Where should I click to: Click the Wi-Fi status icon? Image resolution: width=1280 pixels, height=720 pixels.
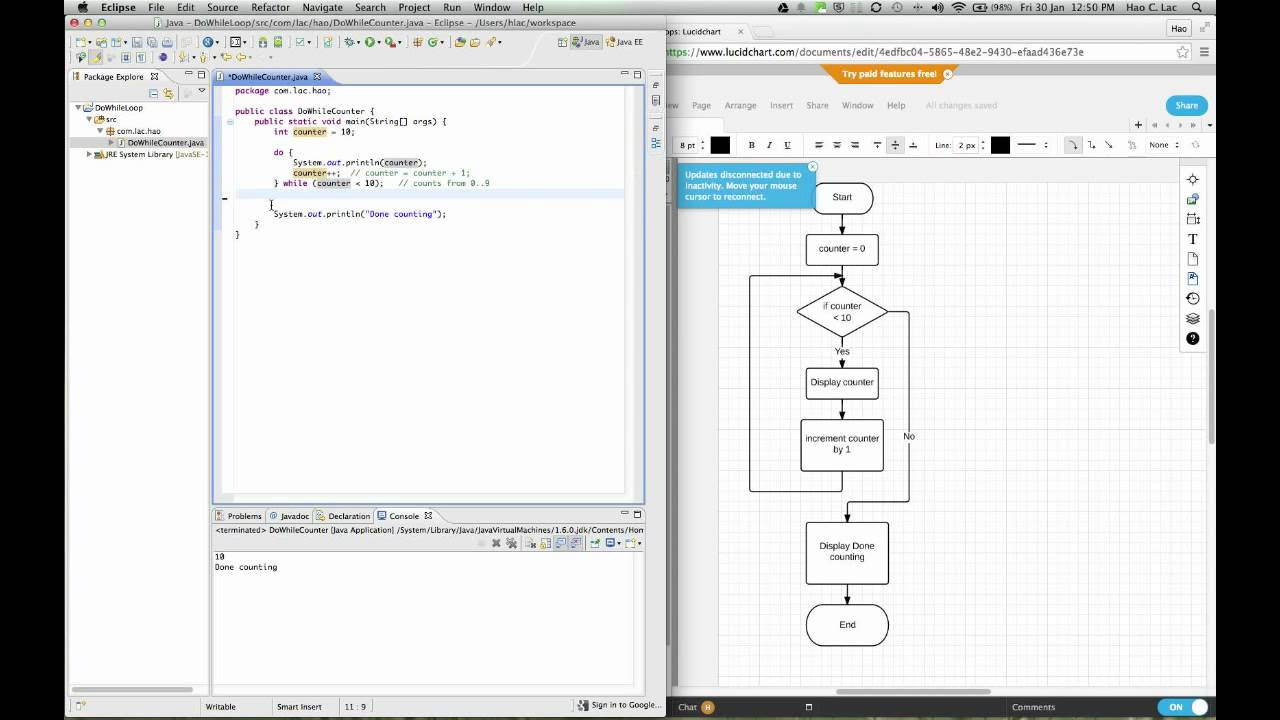pos(958,7)
